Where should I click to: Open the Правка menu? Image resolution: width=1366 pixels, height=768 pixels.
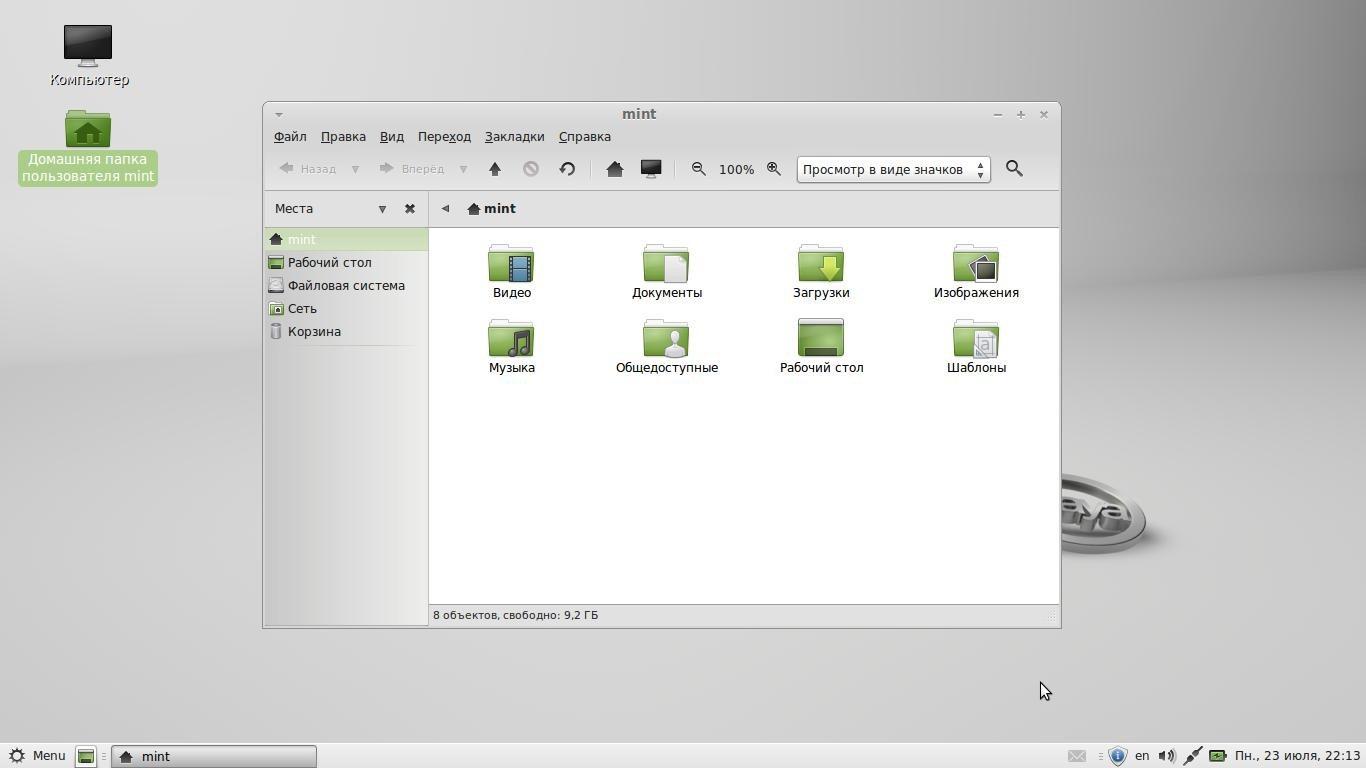coord(343,137)
